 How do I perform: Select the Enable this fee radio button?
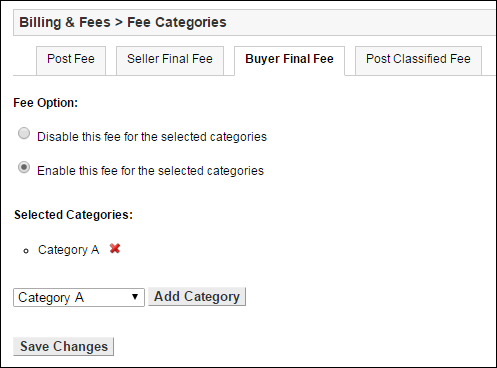click(24, 167)
